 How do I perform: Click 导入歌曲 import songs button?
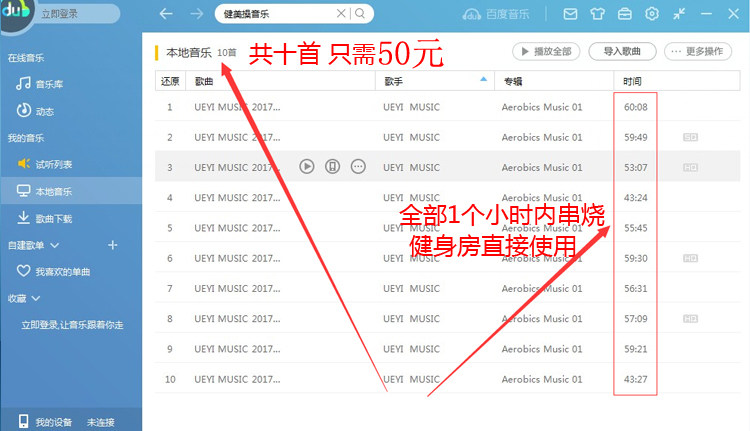(622, 51)
